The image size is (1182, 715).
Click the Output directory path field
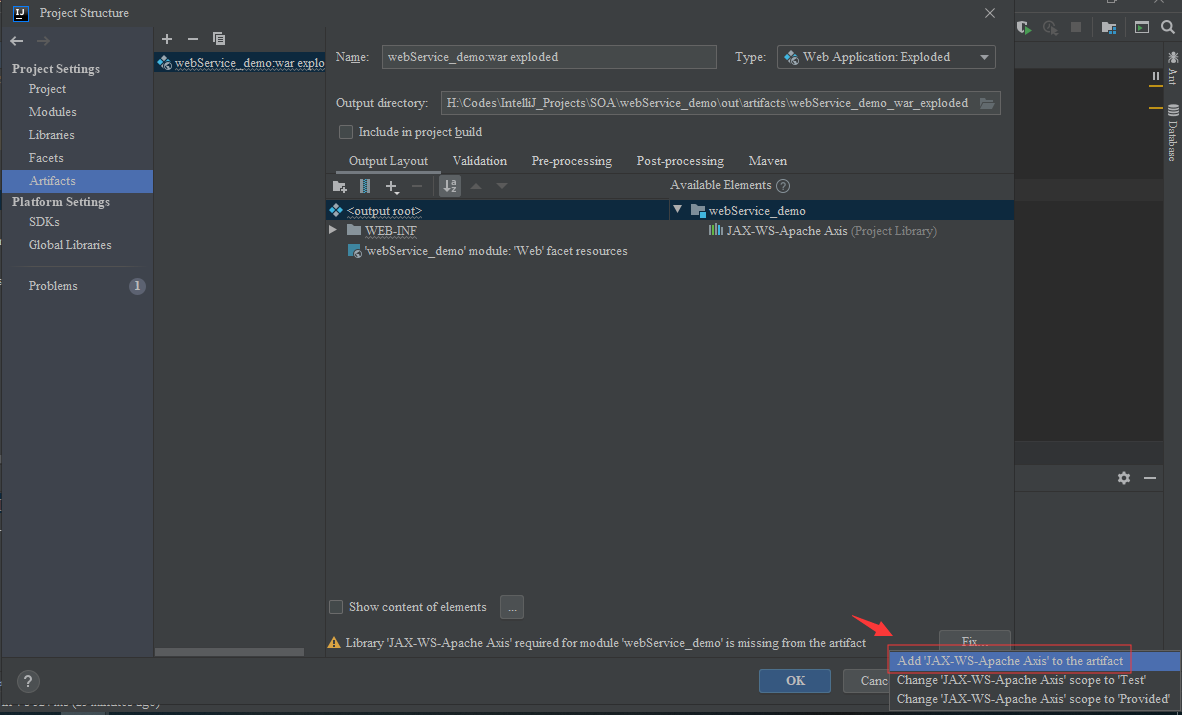click(707, 103)
